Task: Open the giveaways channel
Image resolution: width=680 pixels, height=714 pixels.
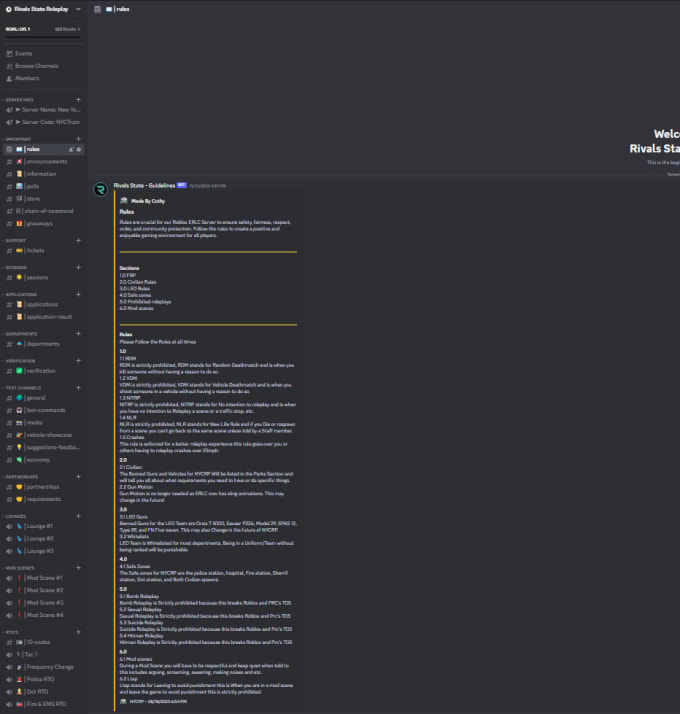Action: click(x=43, y=224)
